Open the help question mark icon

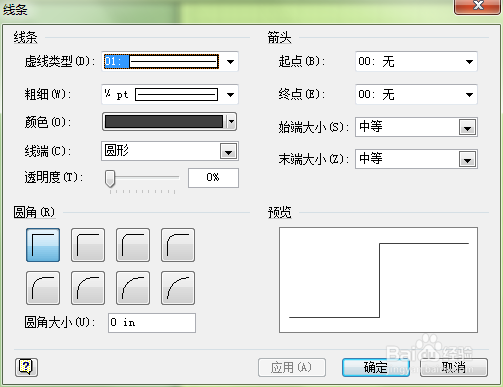click(26, 367)
